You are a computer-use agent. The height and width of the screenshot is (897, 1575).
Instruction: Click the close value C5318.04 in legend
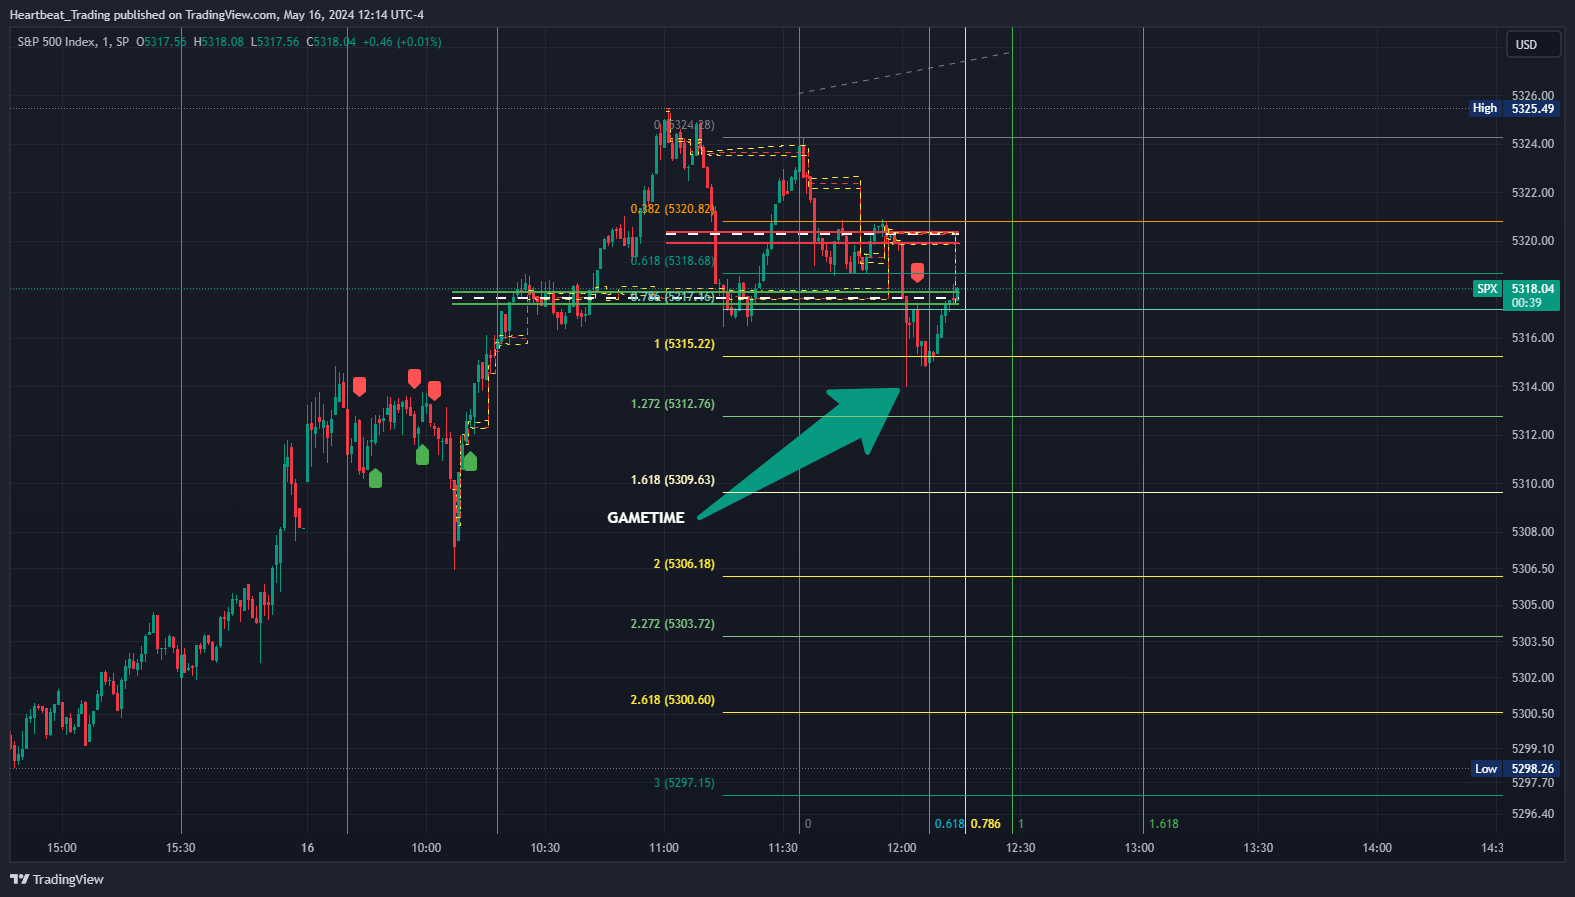[x=331, y=42]
